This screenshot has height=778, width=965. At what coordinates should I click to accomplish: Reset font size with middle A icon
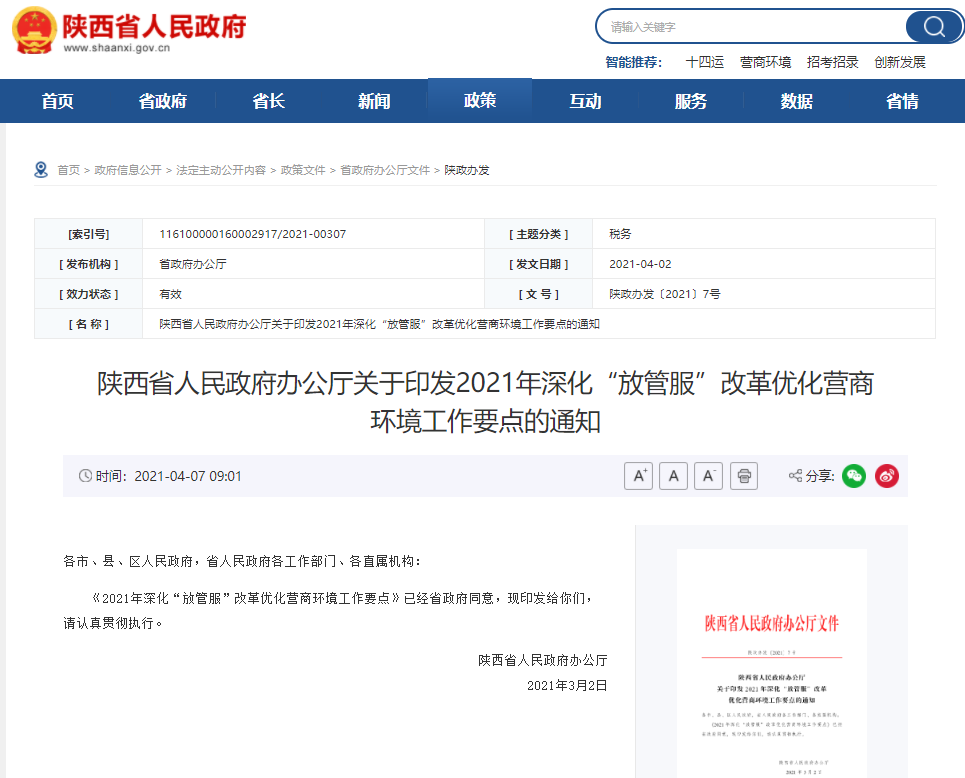(673, 476)
